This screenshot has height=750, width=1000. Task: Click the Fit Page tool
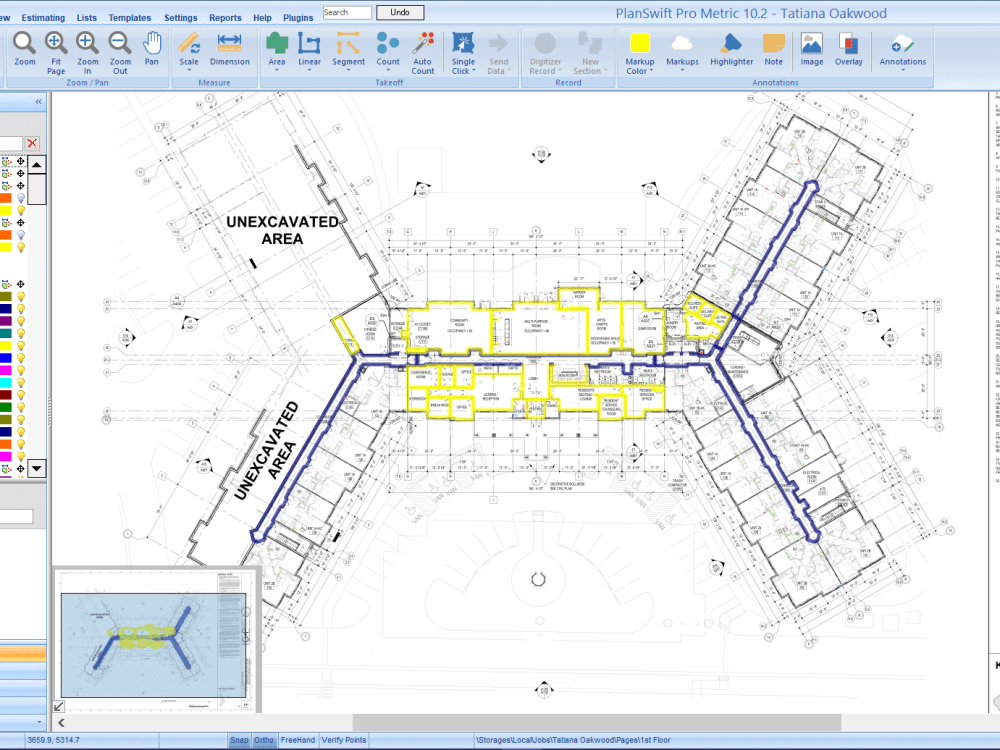[x=56, y=53]
